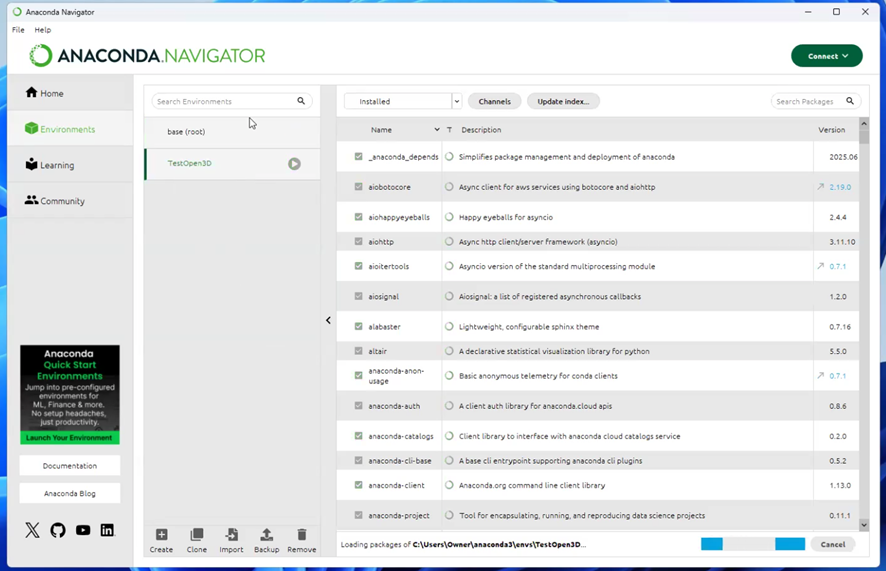Image resolution: width=886 pixels, height=571 pixels.
Task: Open the Help menu
Action: point(42,29)
